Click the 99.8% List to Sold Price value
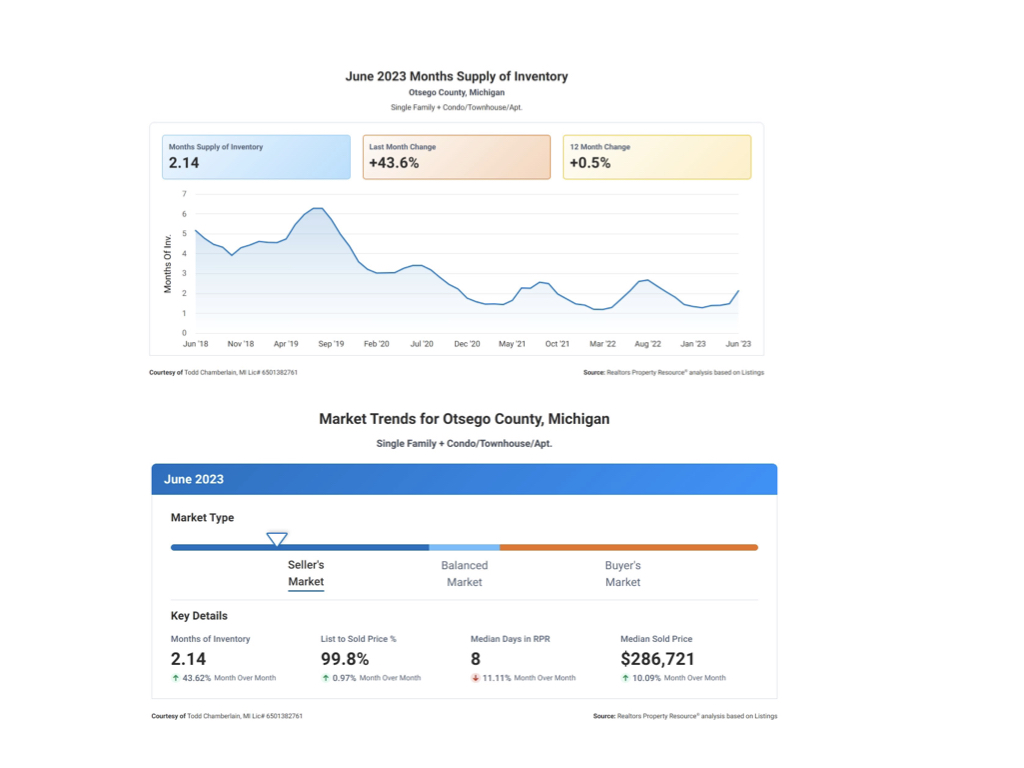The height and width of the screenshot is (768, 1024). tap(345, 659)
